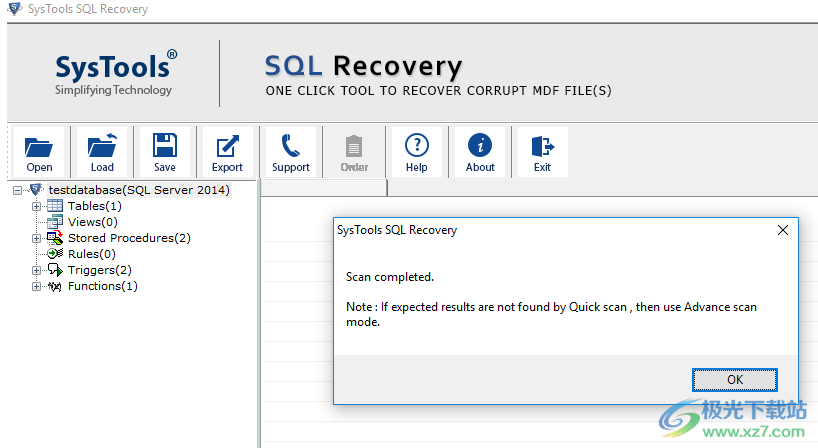This screenshot has height=448, width=818.
Task: Click the Views node icon
Action: tap(55, 222)
